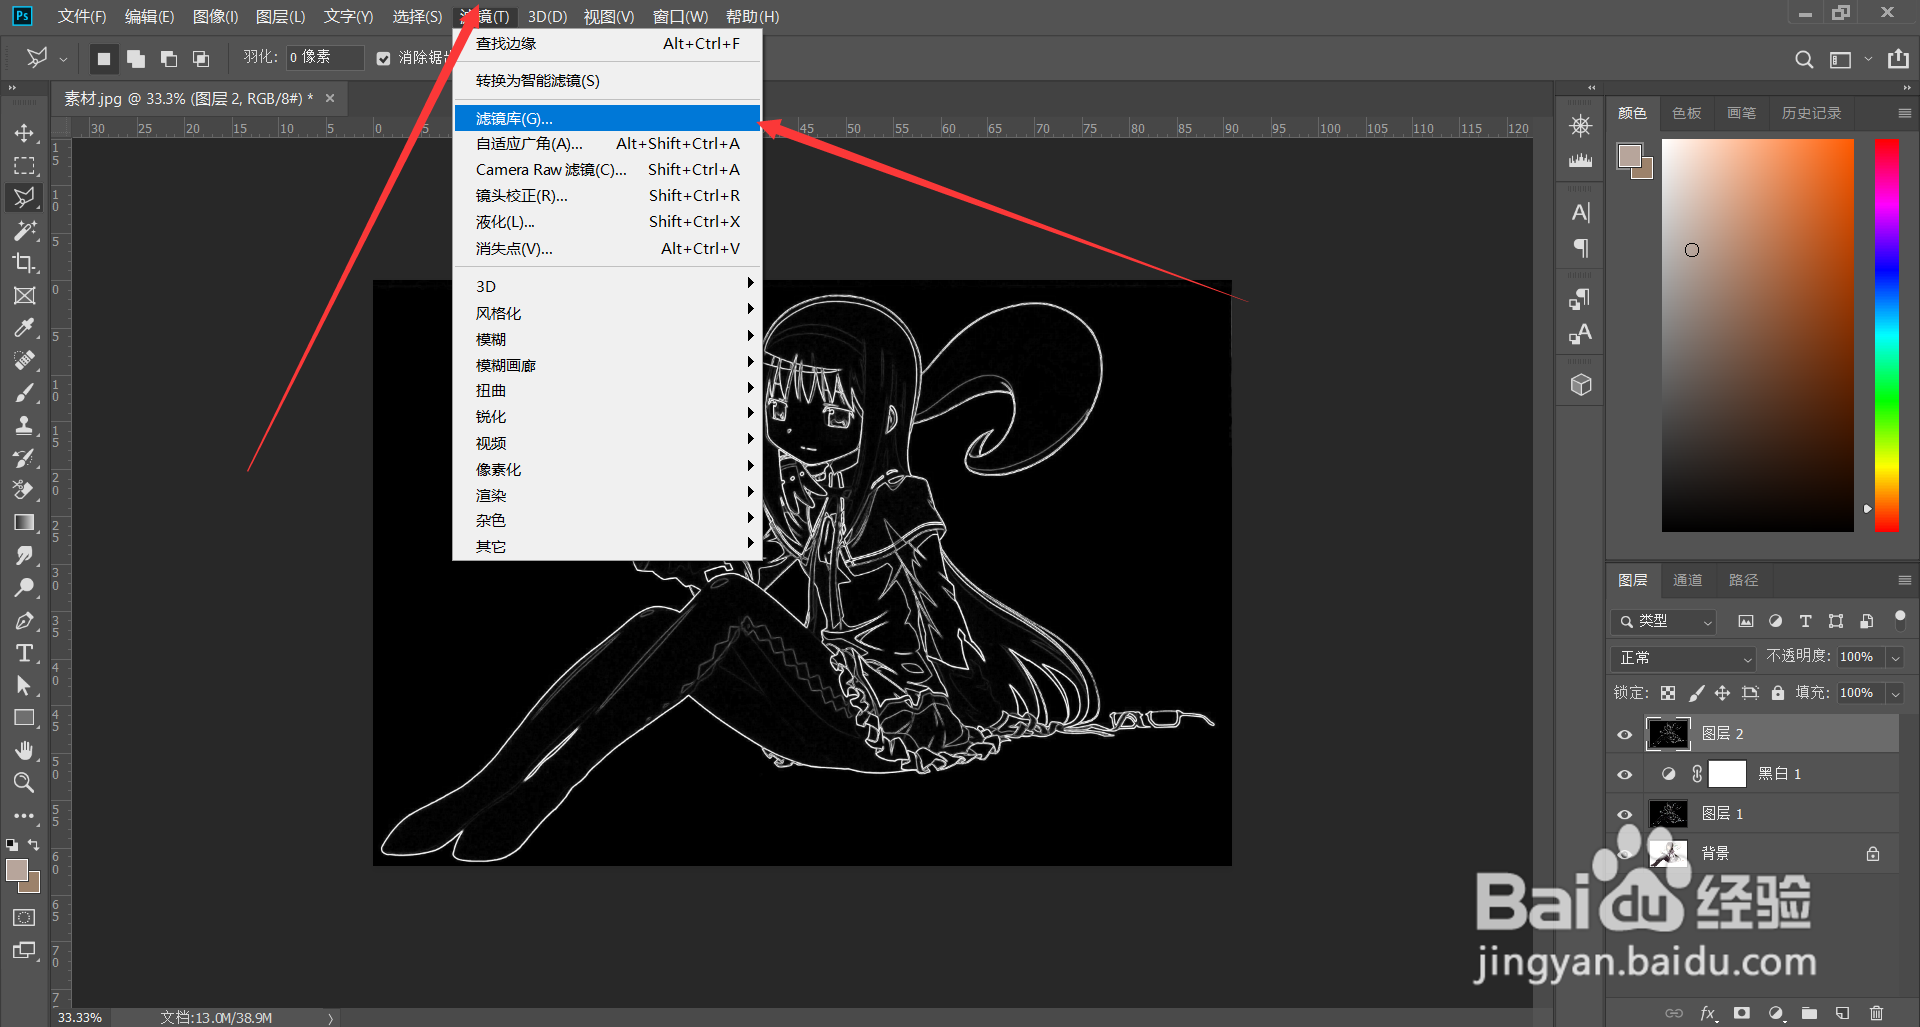Image resolution: width=1920 pixels, height=1027 pixels.
Task: Choose 液化(L)... menu item
Action: click(607, 222)
